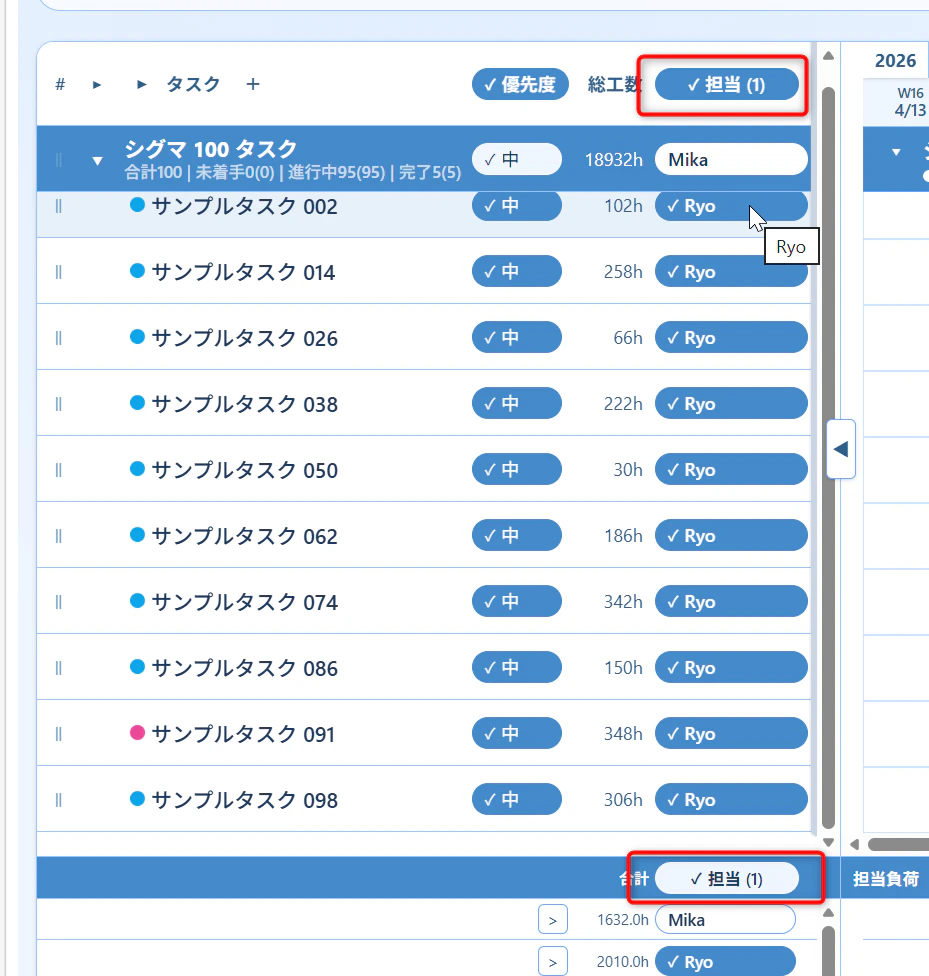Click the plus icon beside タスク header
The width and height of the screenshot is (929, 976).
click(x=253, y=85)
